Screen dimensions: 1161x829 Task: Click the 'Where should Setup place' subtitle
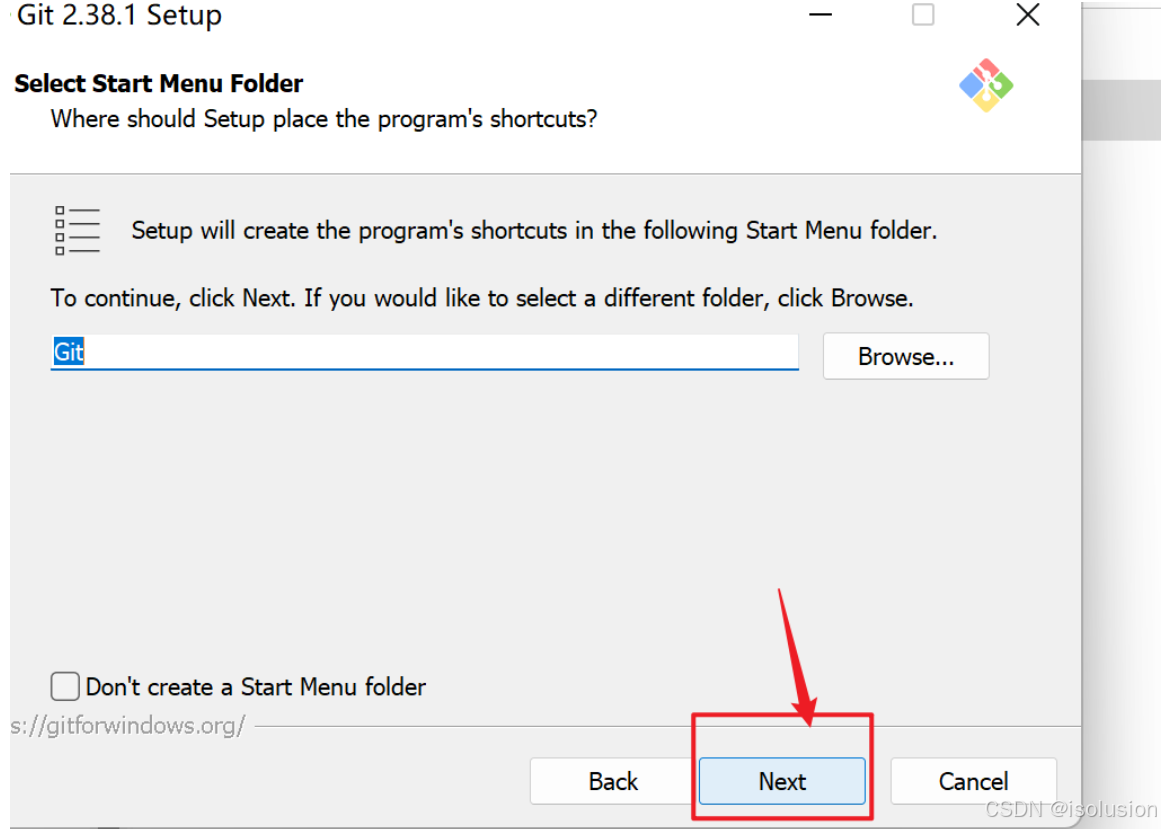tap(324, 118)
